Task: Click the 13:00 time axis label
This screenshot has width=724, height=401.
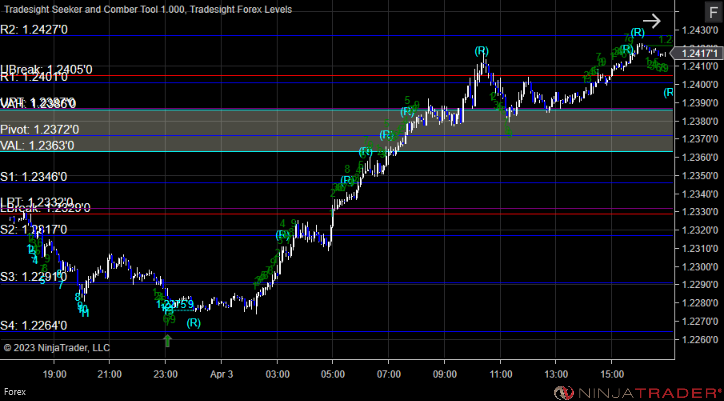Action: pyautogui.click(x=555, y=374)
